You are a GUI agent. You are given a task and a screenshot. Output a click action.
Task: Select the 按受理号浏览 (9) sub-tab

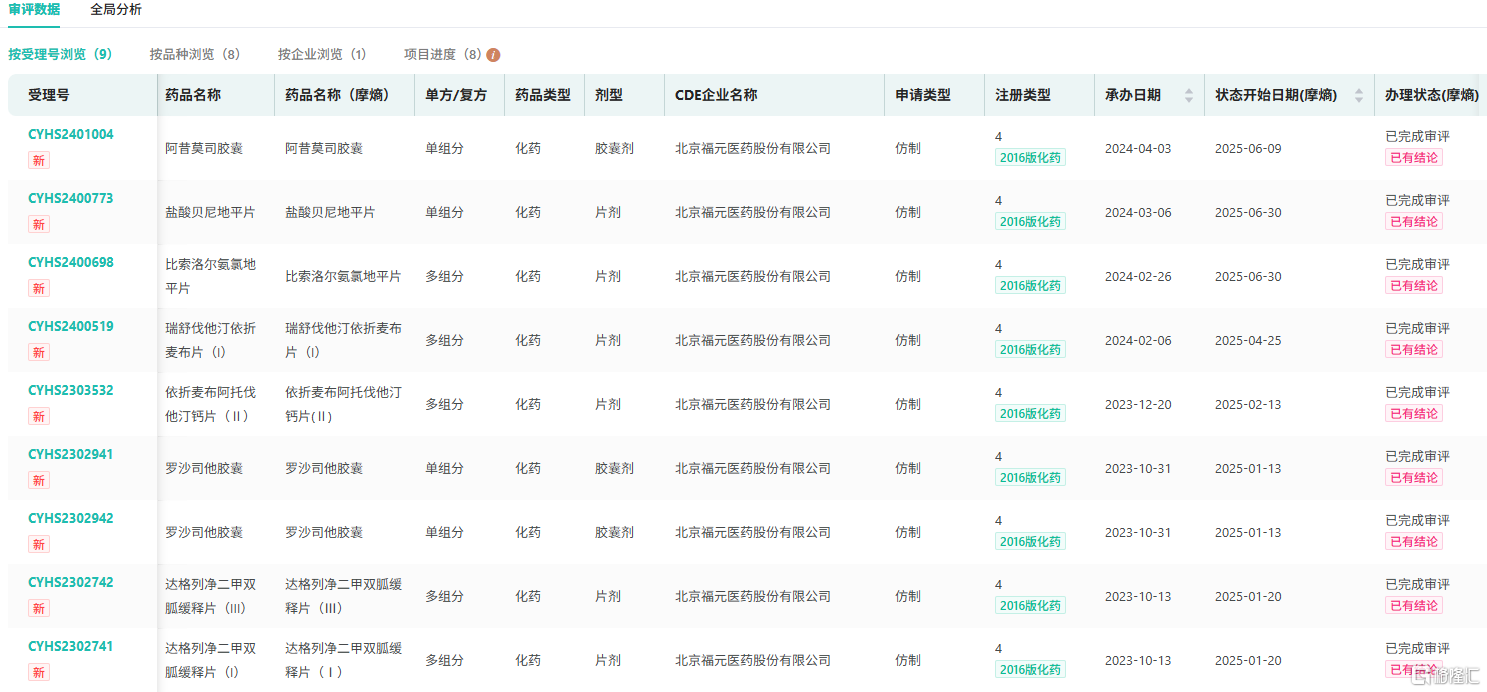(x=60, y=54)
